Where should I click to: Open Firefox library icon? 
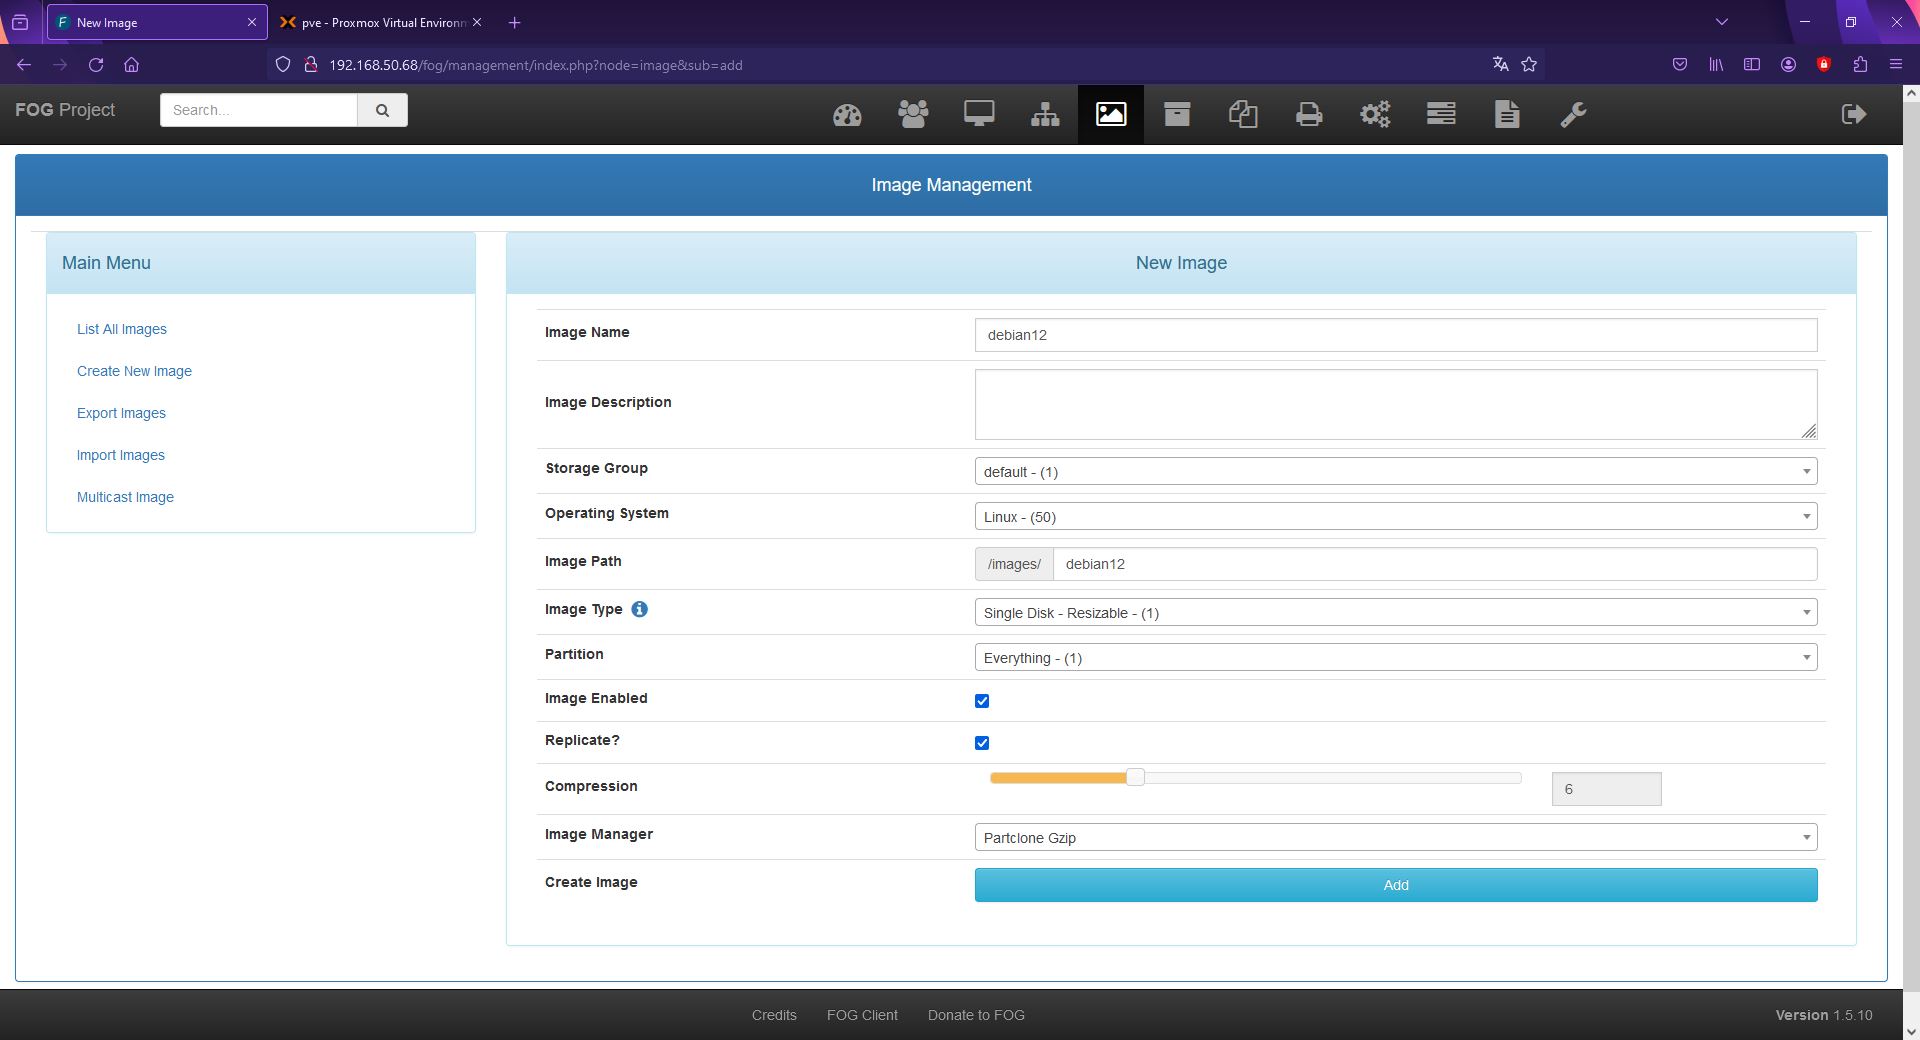(1716, 65)
